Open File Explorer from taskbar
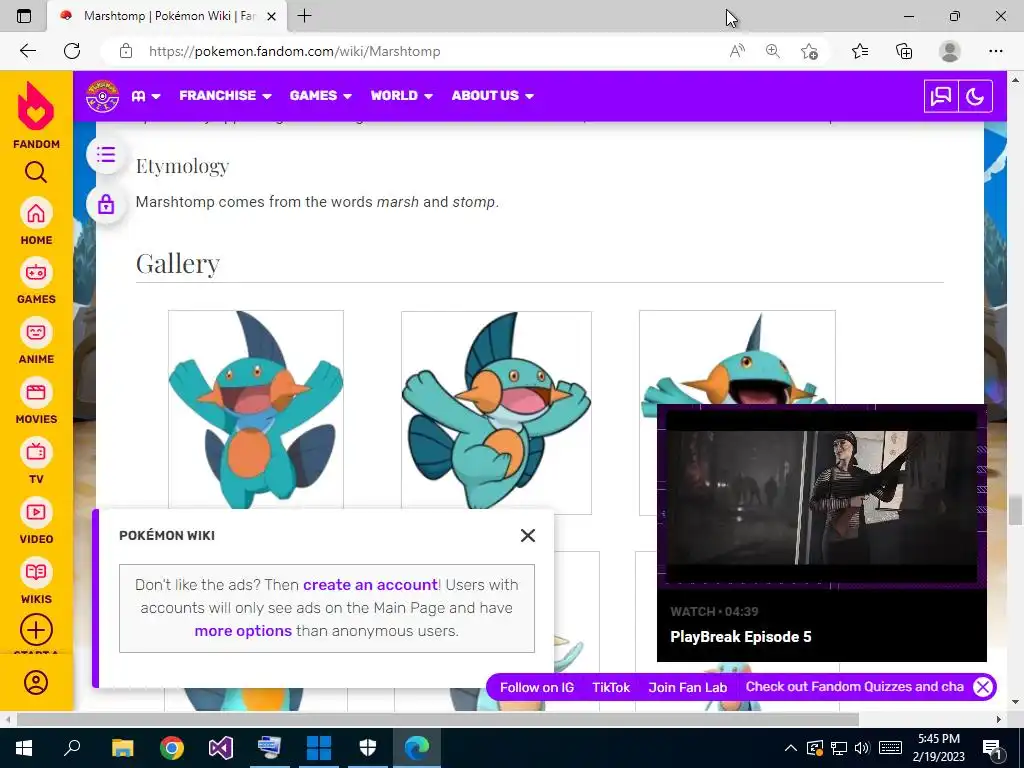The width and height of the screenshot is (1024, 768). click(122, 748)
